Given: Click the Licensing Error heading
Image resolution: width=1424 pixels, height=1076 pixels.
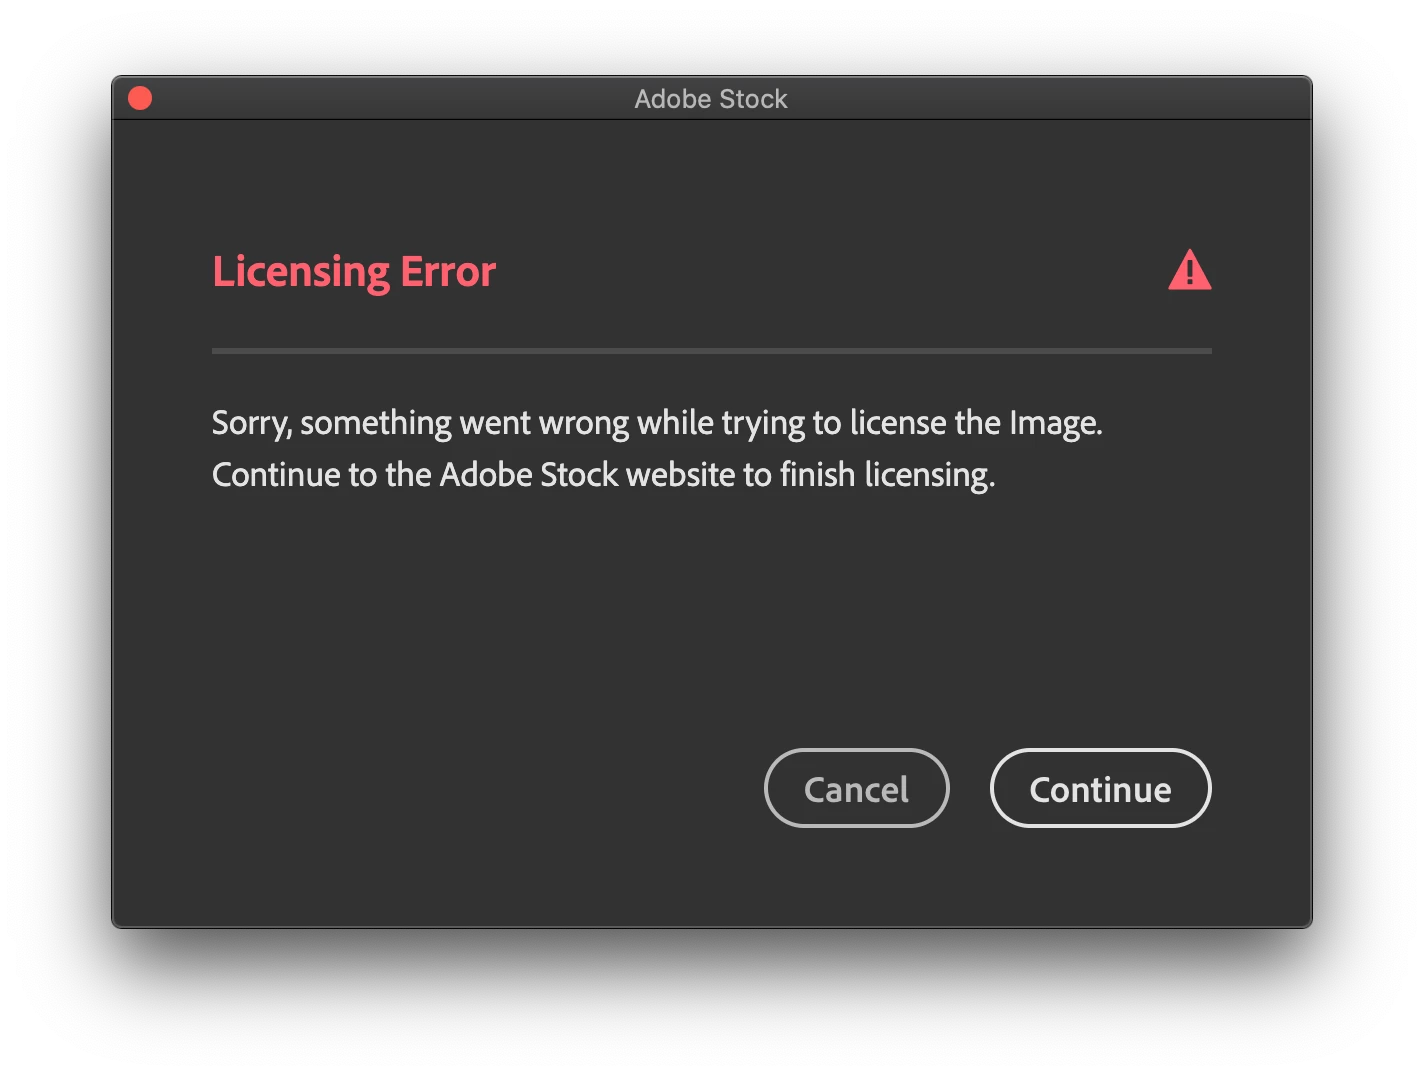Looking at the screenshot, I should pyautogui.click(x=354, y=272).
